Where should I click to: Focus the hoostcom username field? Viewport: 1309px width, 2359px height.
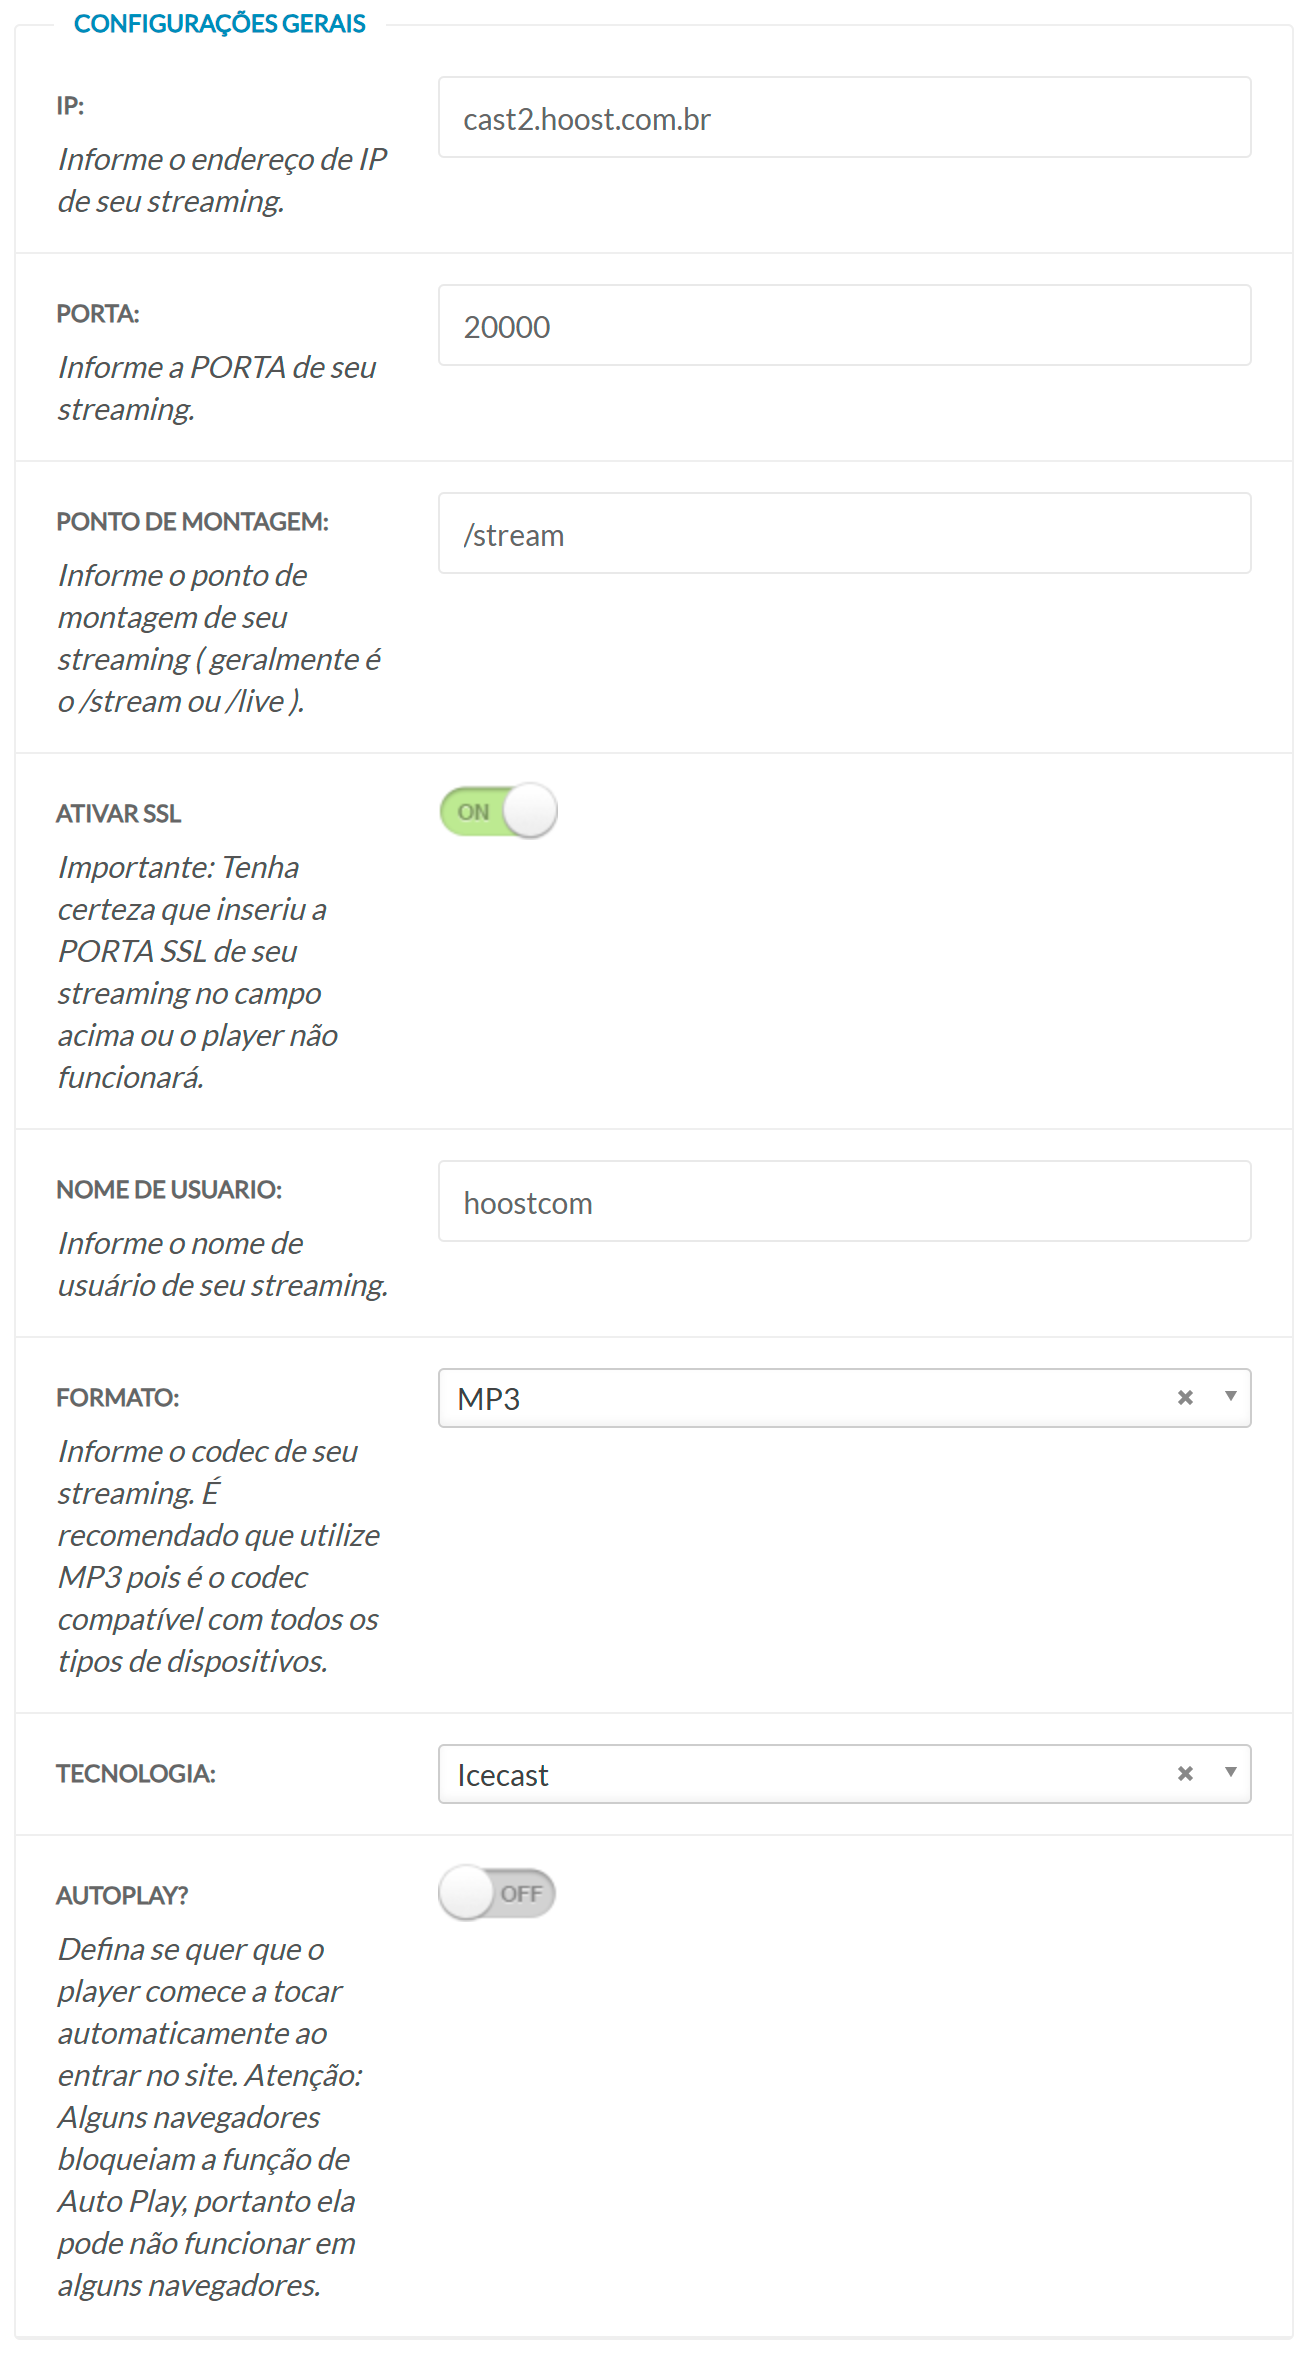(844, 1202)
